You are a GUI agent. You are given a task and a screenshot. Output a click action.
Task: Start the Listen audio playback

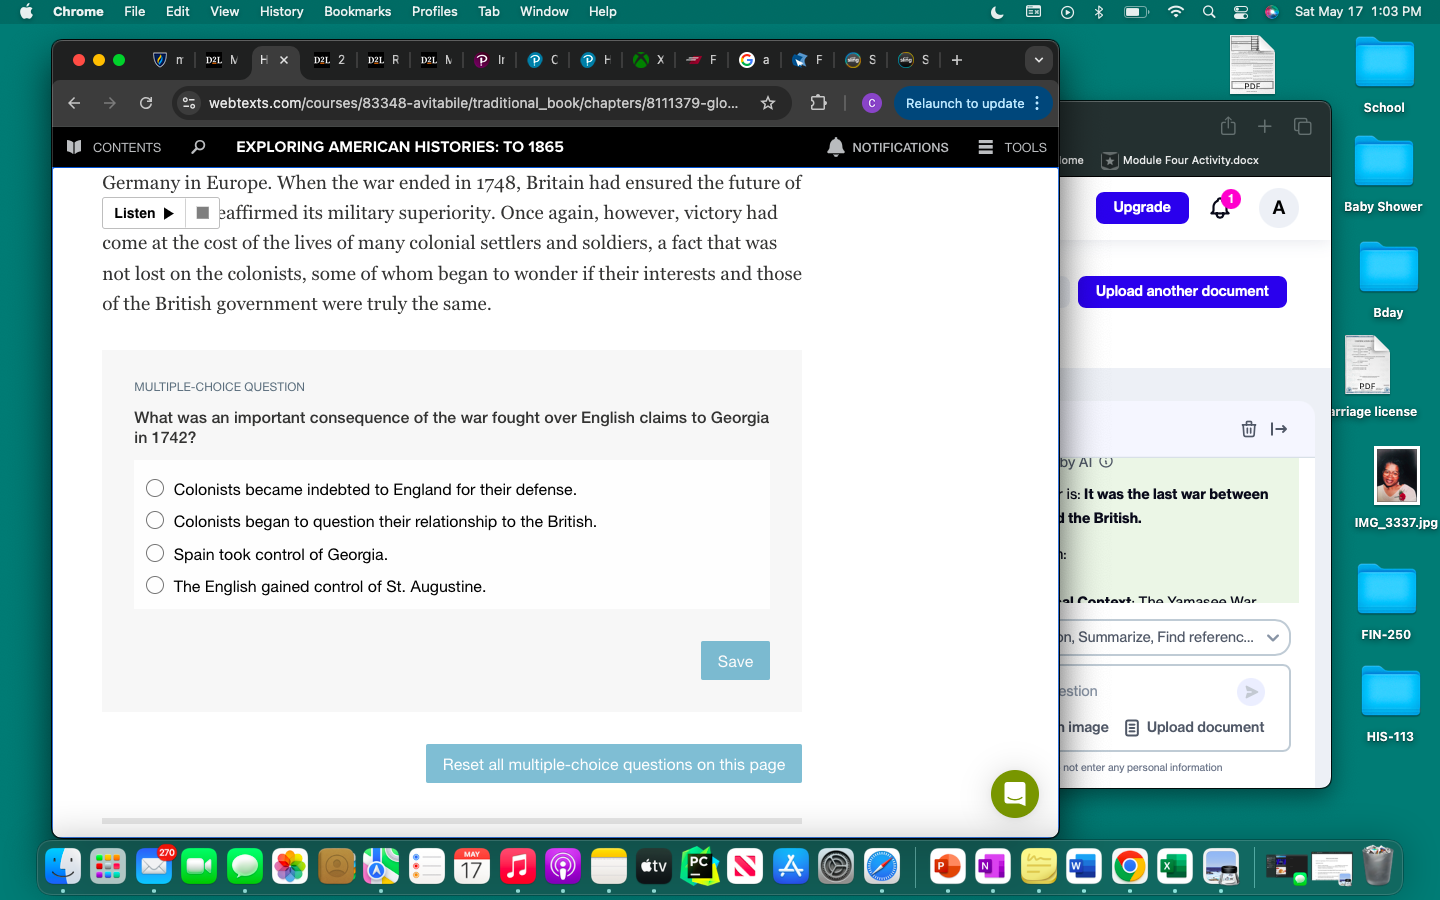tap(141, 213)
